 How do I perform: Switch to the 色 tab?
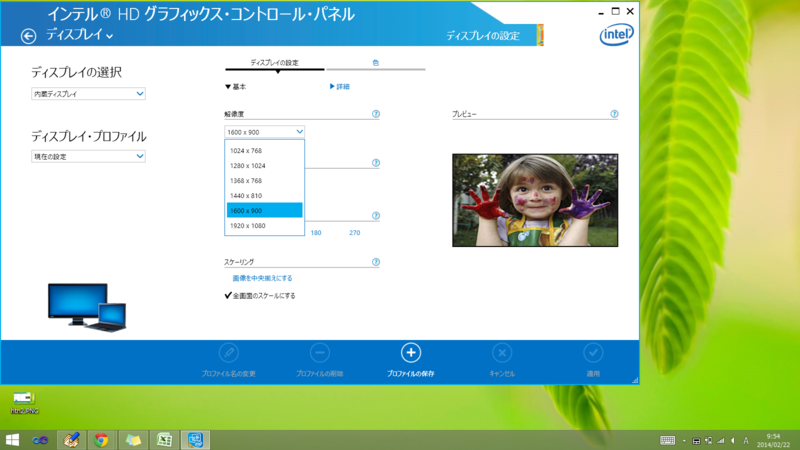[x=376, y=63]
